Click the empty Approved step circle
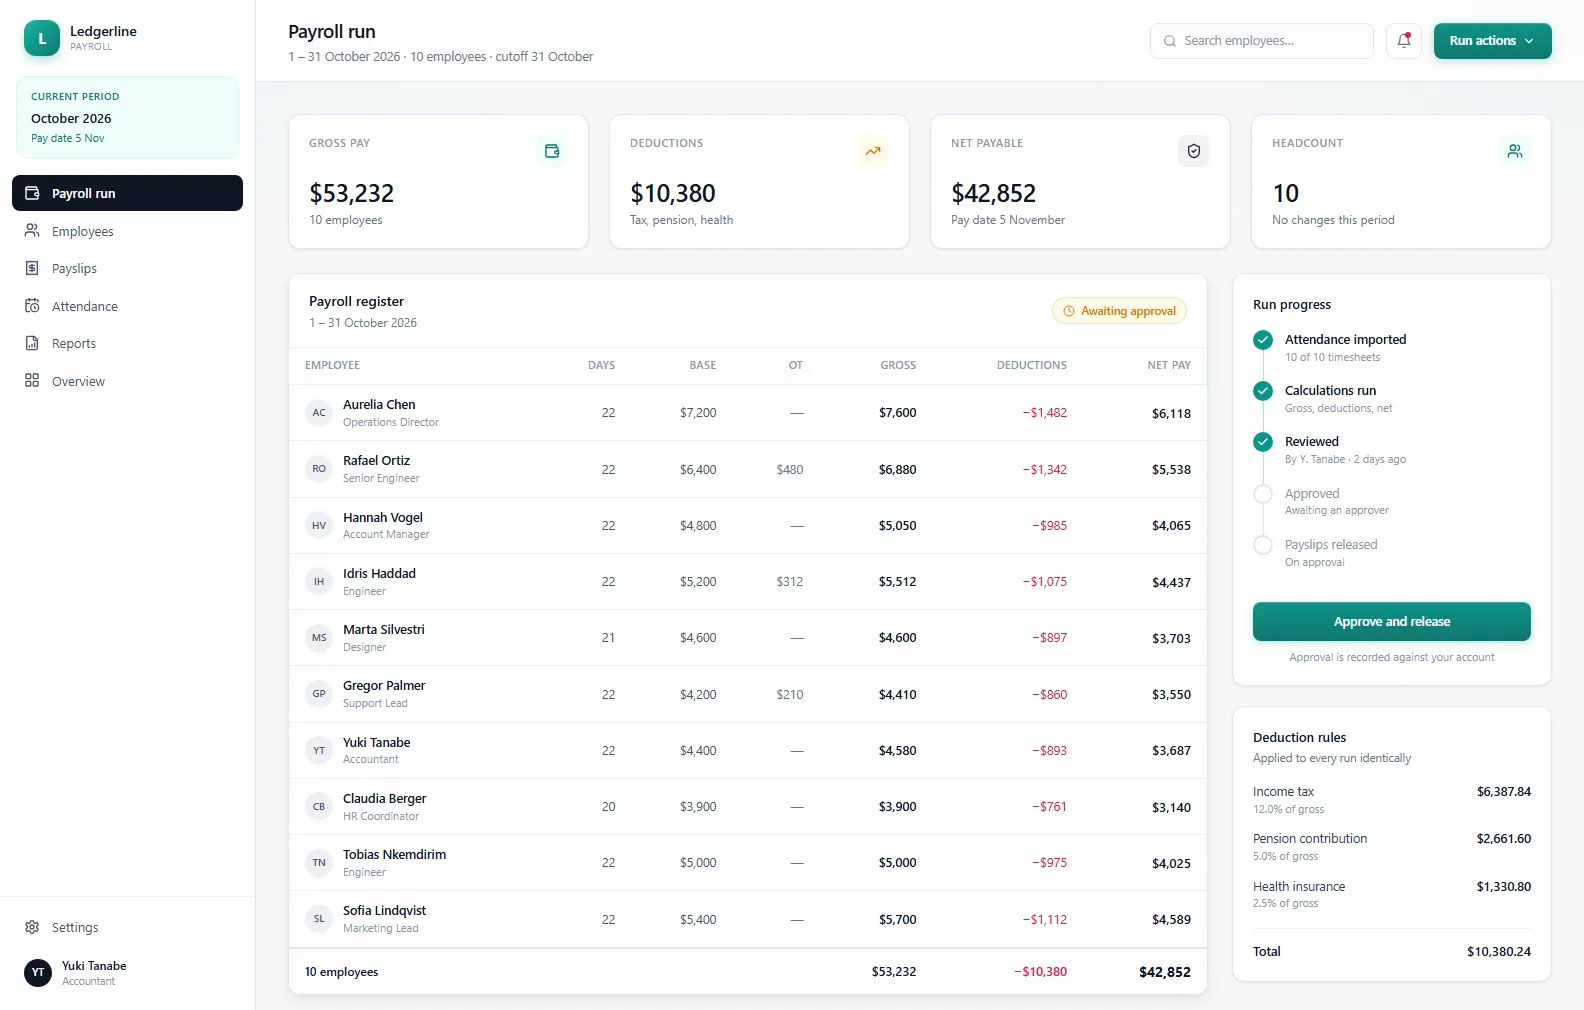The height and width of the screenshot is (1010, 1584). [1263, 494]
